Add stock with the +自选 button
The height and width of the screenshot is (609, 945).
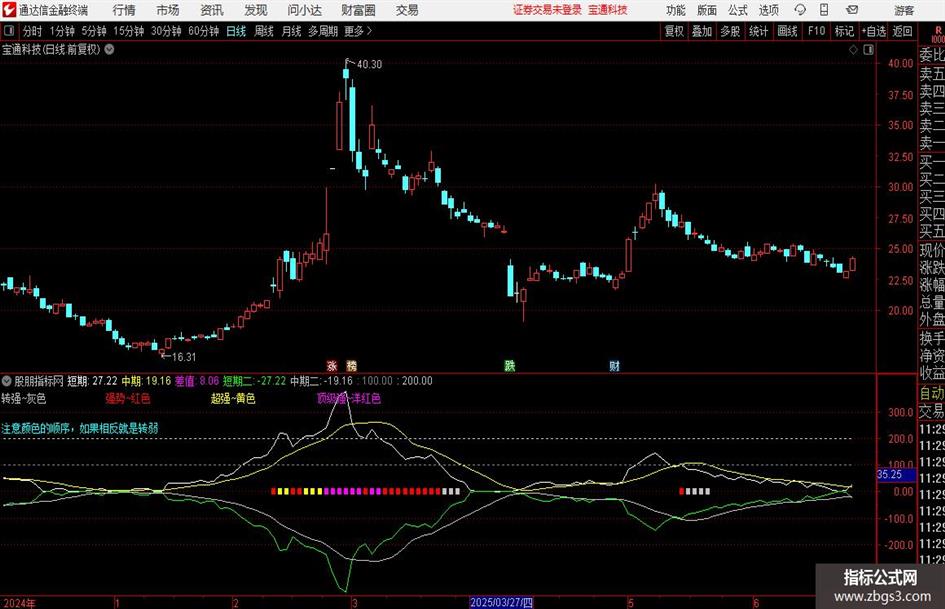(873, 31)
